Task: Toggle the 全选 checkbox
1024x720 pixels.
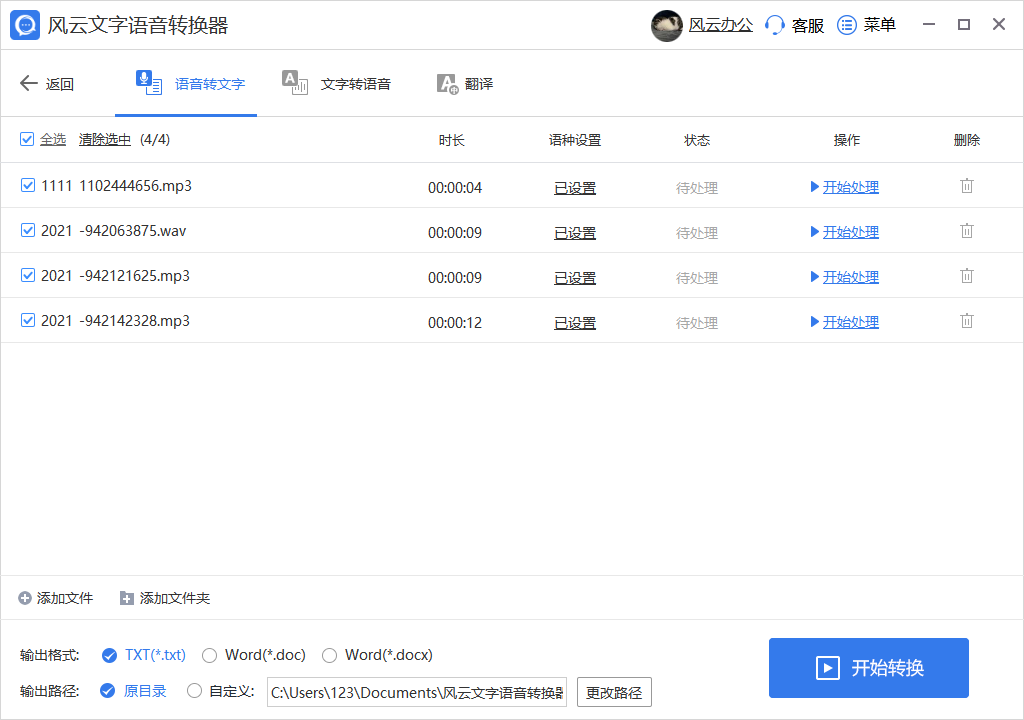Action: pyautogui.click(x=27, y=139)
